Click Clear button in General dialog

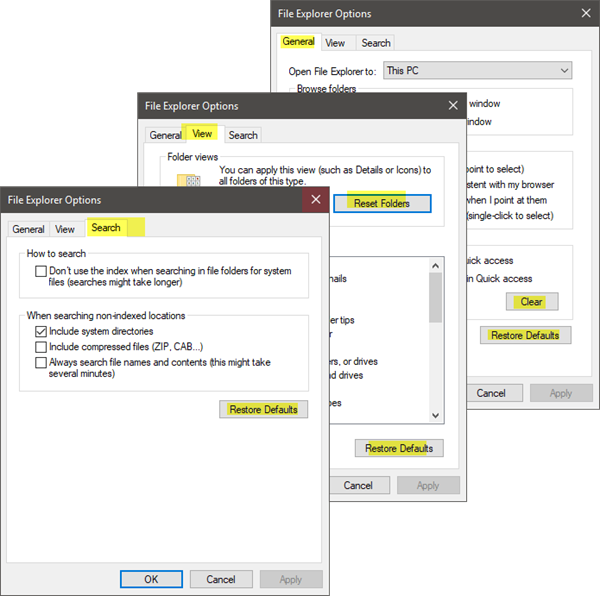click(x=532, y=301)
